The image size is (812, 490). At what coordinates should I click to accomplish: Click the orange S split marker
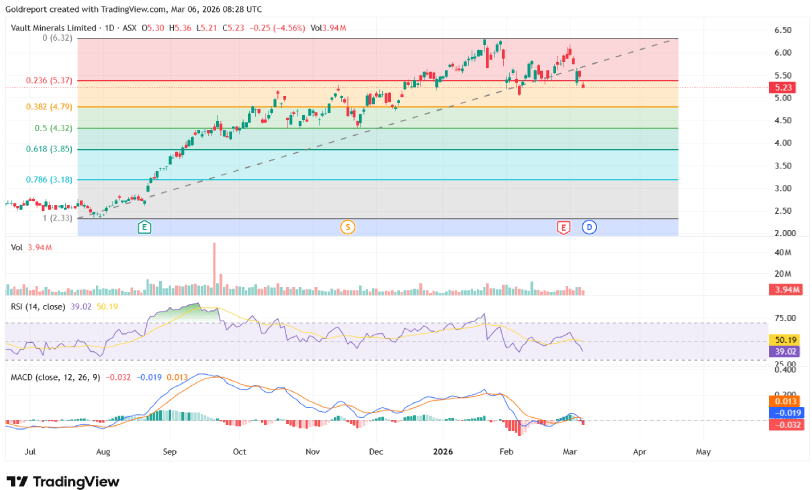pos(347,228)
